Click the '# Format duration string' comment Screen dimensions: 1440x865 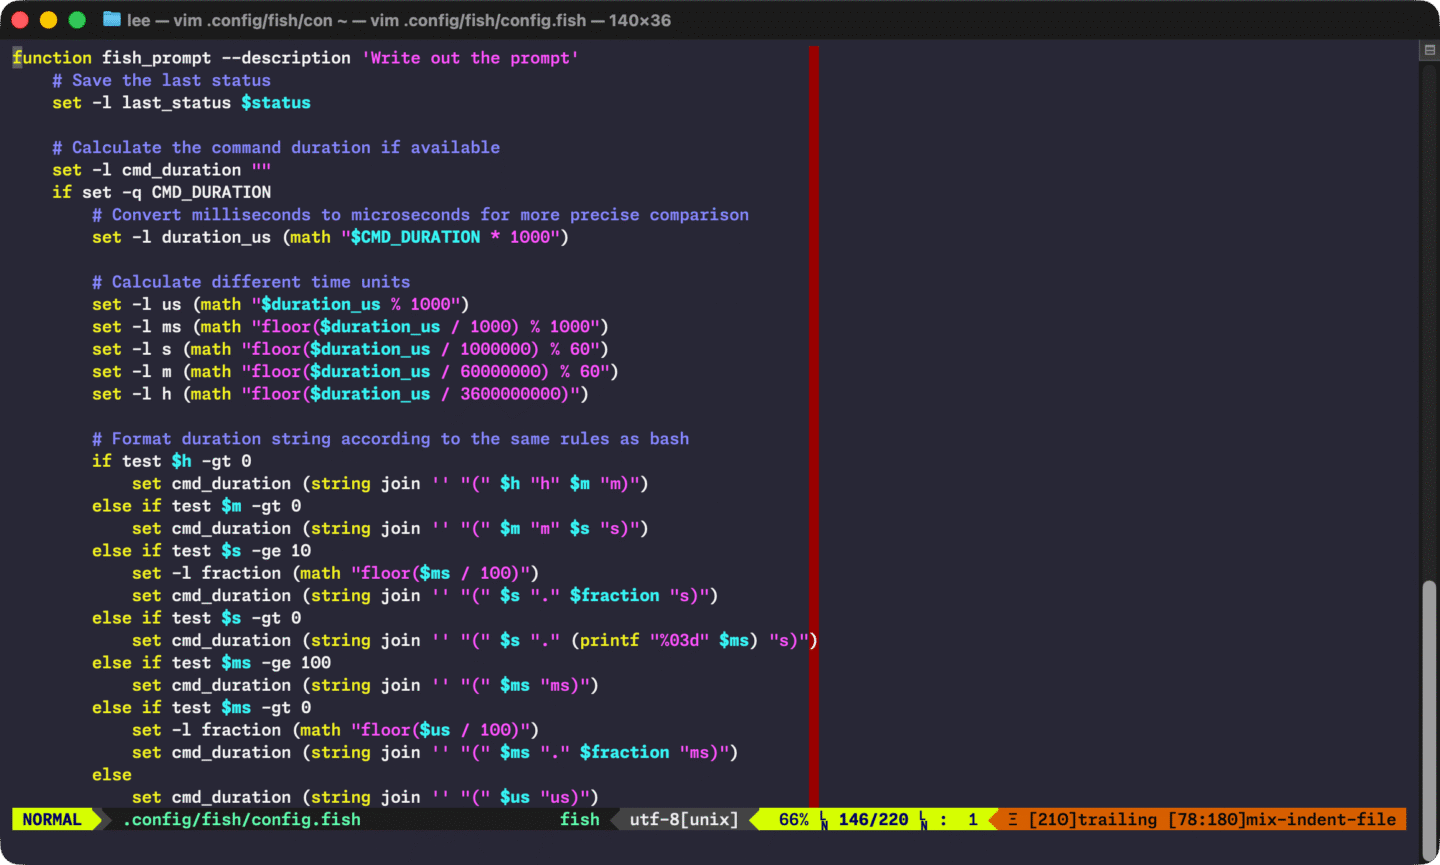point(390,439)
